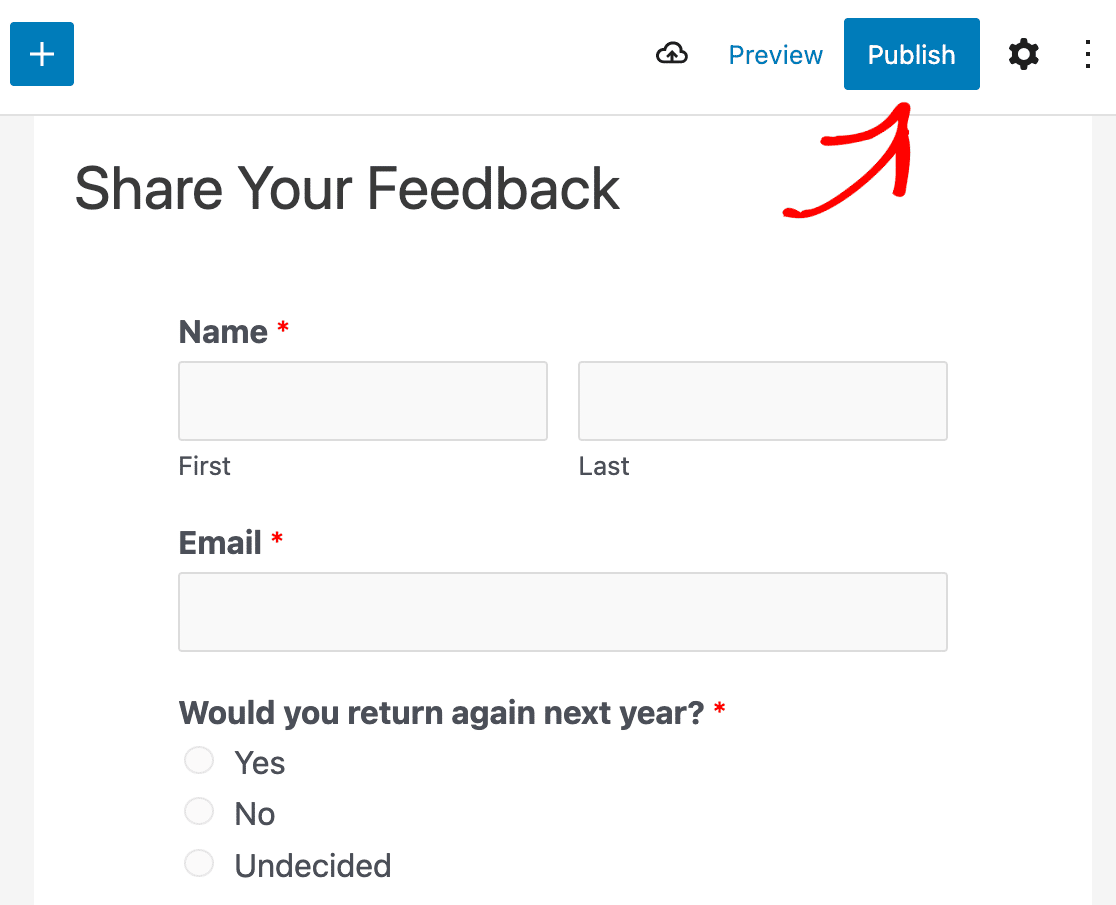Select the Undecided radio option
This screenshot has width=1116, height=905.
pyautogui.click(x=199, y=863)
